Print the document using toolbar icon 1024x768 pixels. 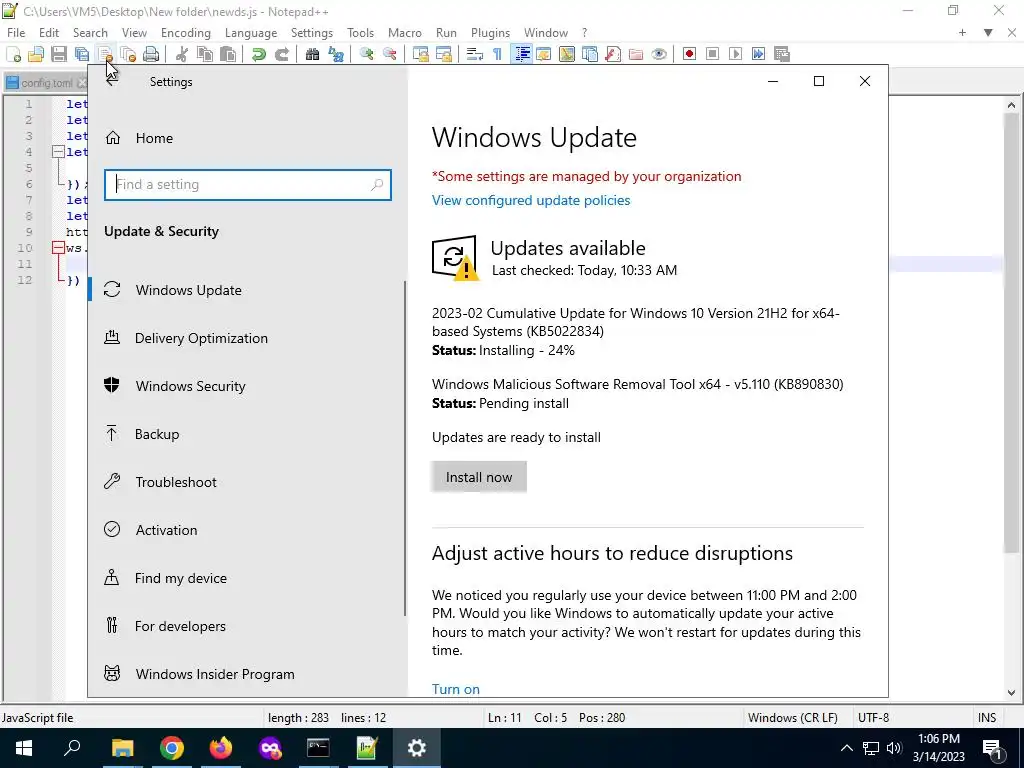coord(151,54)
